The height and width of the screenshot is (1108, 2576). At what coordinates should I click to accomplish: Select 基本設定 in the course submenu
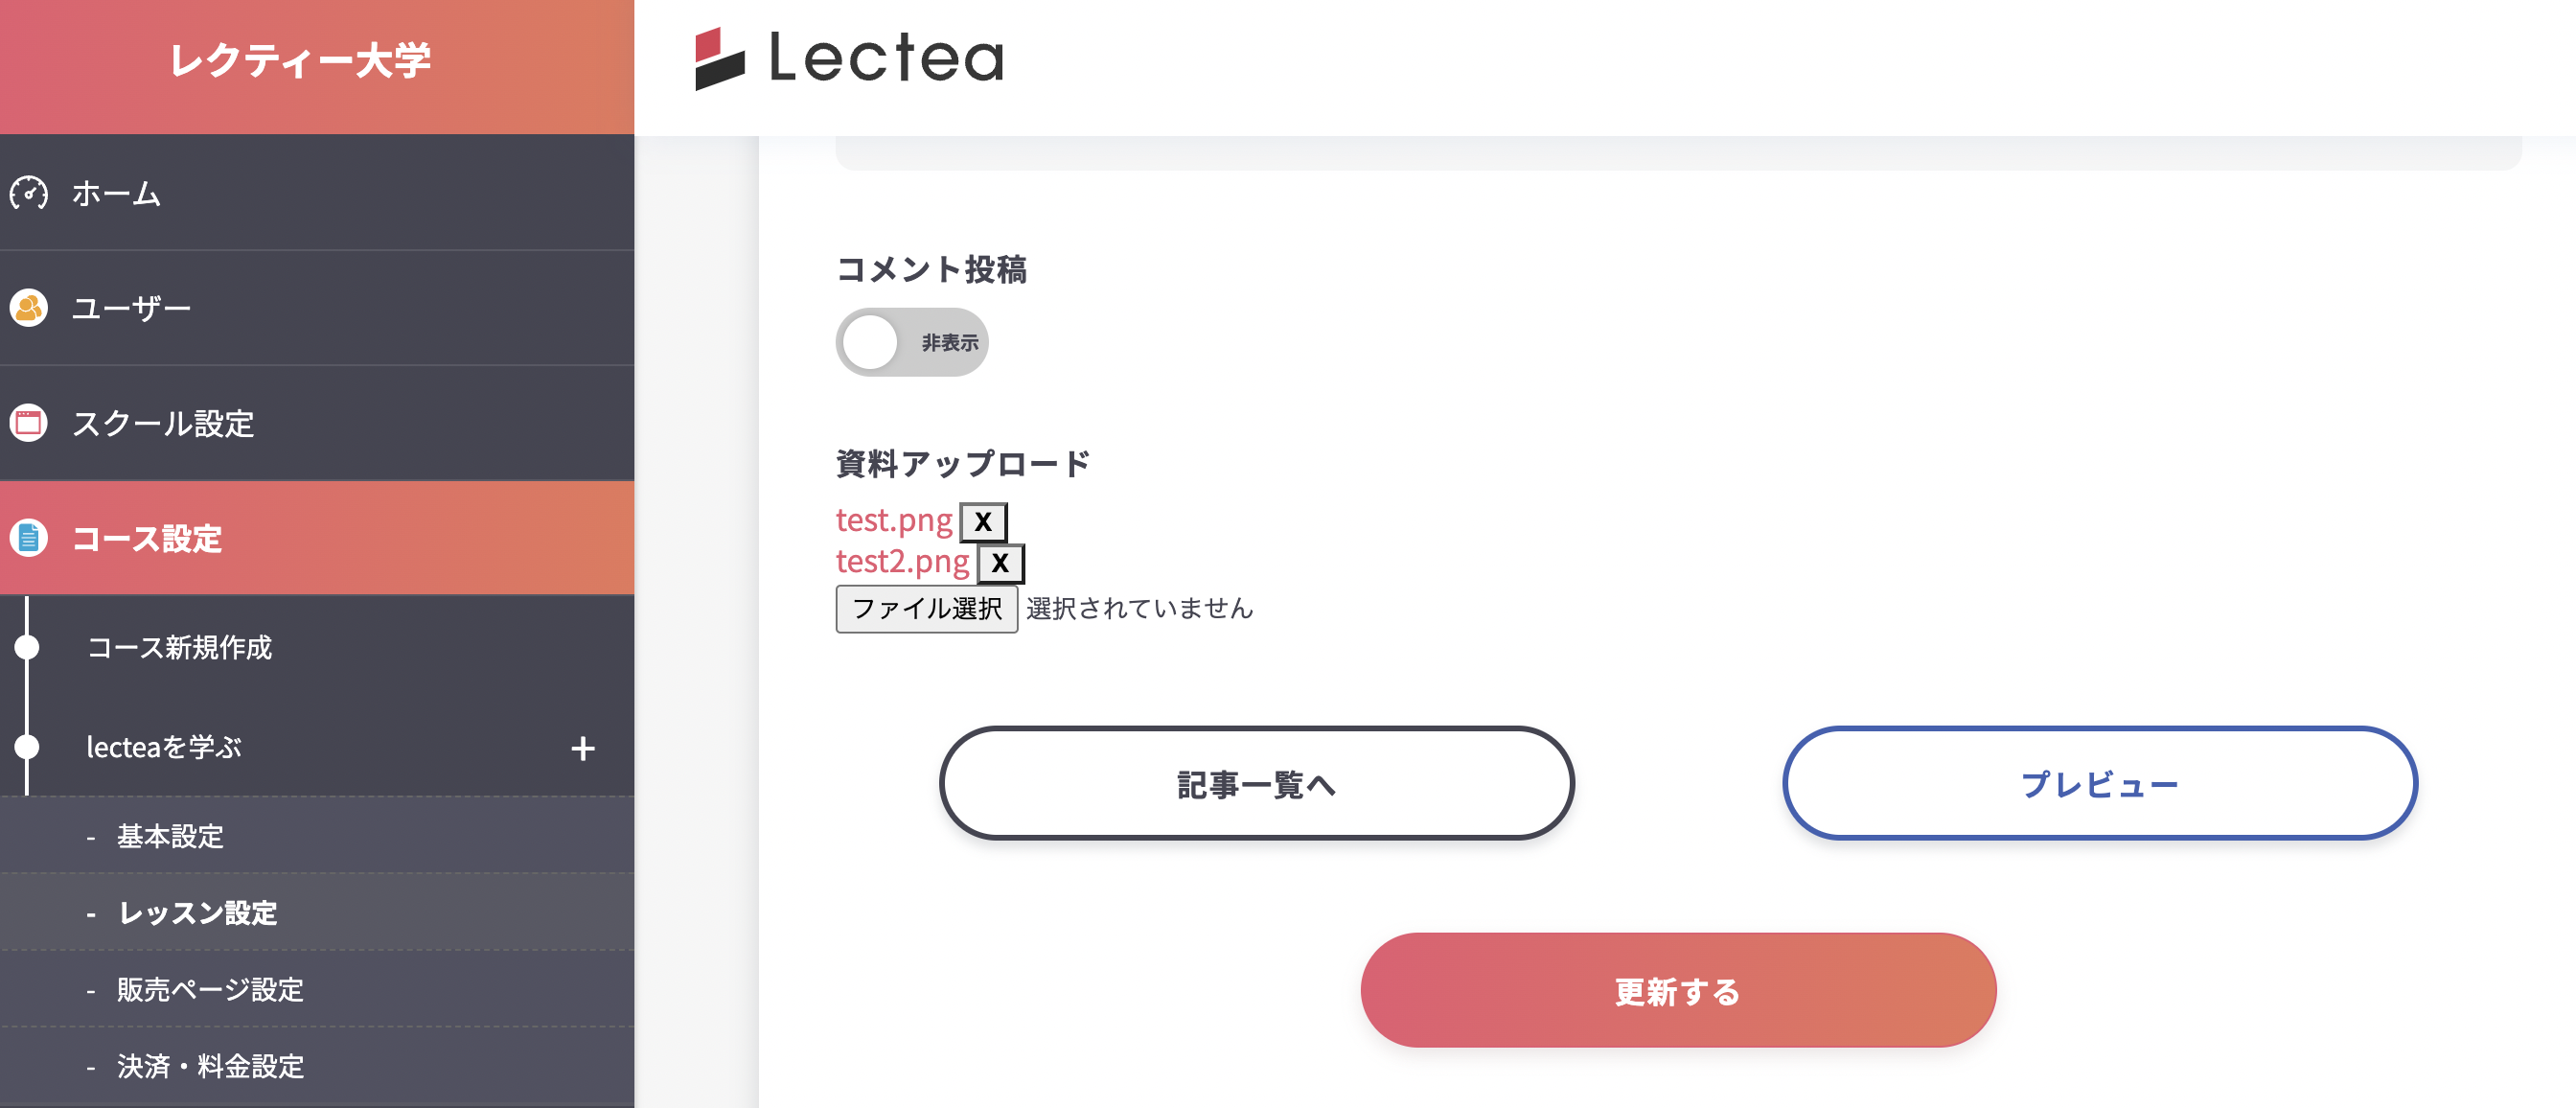click(170, 836)
